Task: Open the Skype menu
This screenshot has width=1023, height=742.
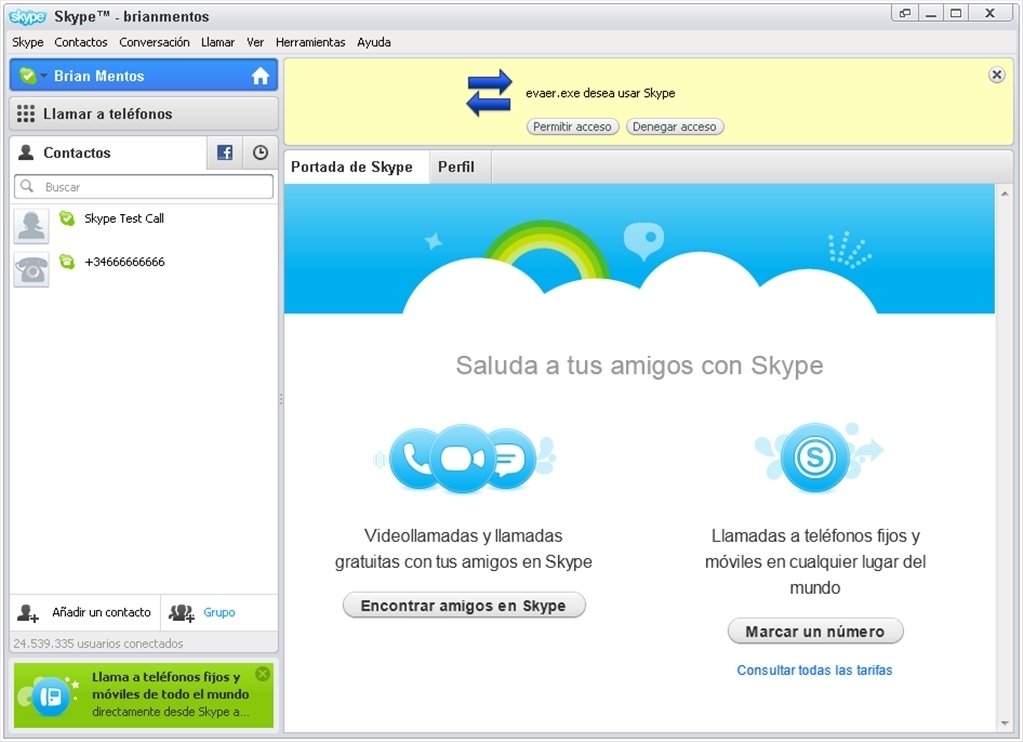Action: [x=27, y=42]
